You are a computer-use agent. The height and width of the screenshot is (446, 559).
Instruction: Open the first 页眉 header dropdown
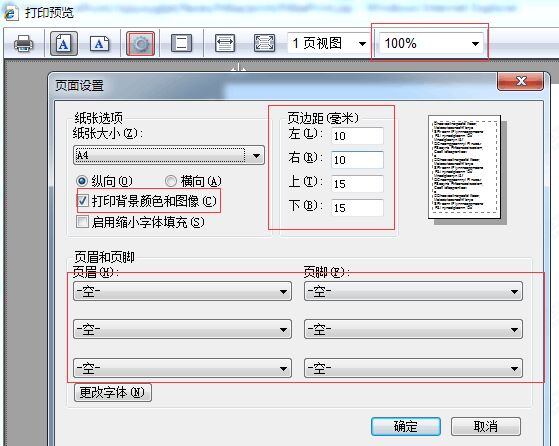182,291
